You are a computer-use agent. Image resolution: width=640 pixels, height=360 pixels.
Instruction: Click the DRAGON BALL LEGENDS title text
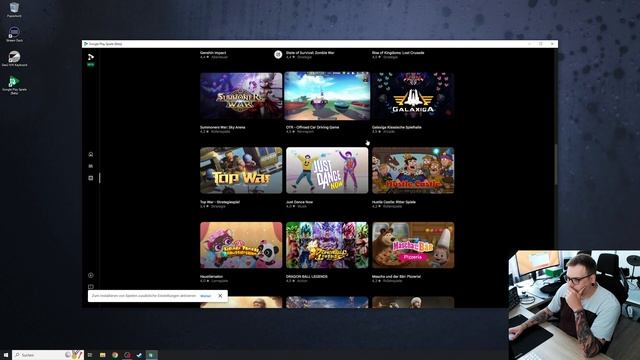tap(307, 276)
